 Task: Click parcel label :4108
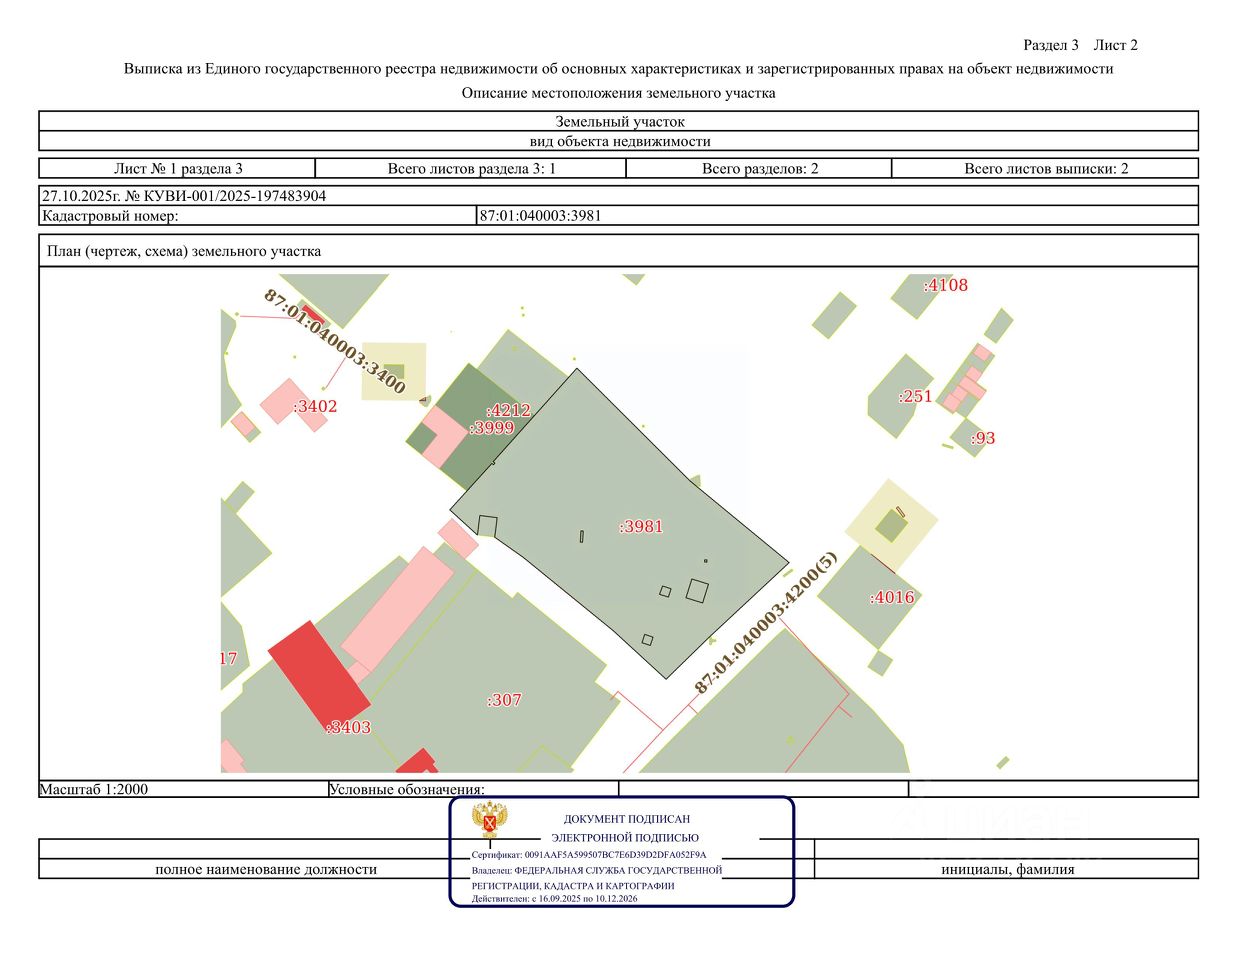pyautogui.click(x=946, y=285)
